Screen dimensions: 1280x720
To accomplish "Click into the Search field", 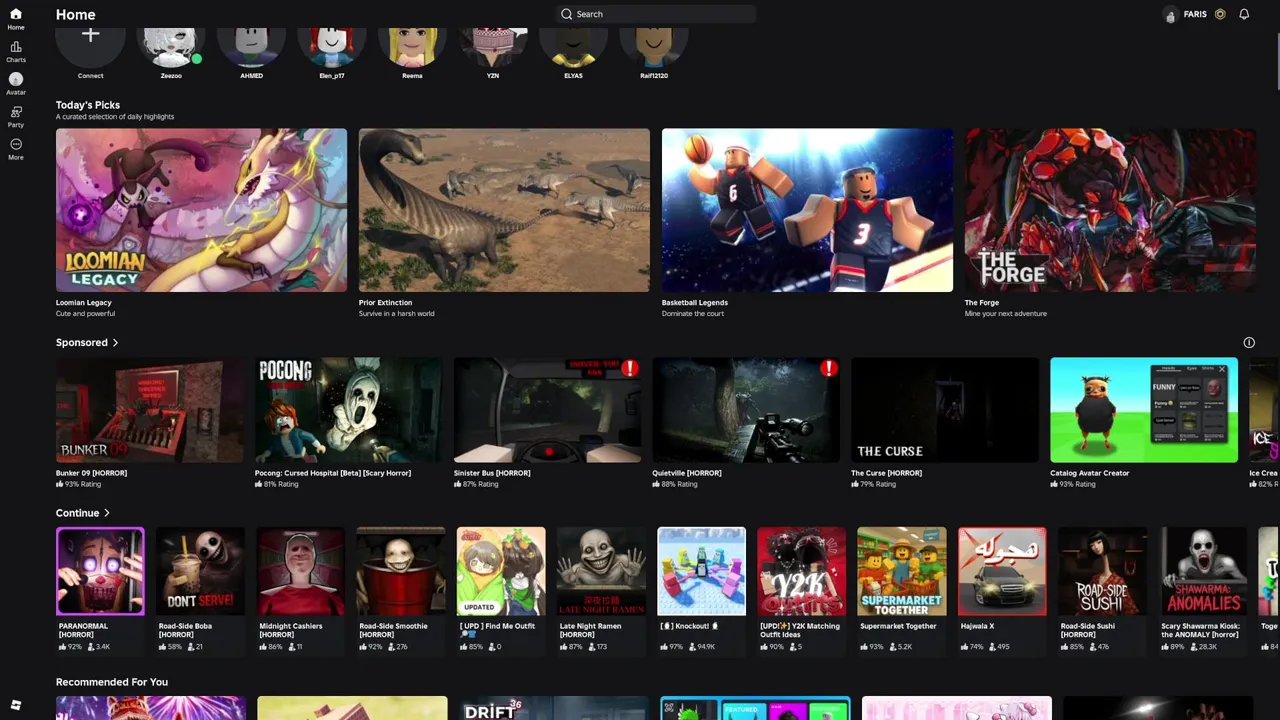I will [656, 14].
